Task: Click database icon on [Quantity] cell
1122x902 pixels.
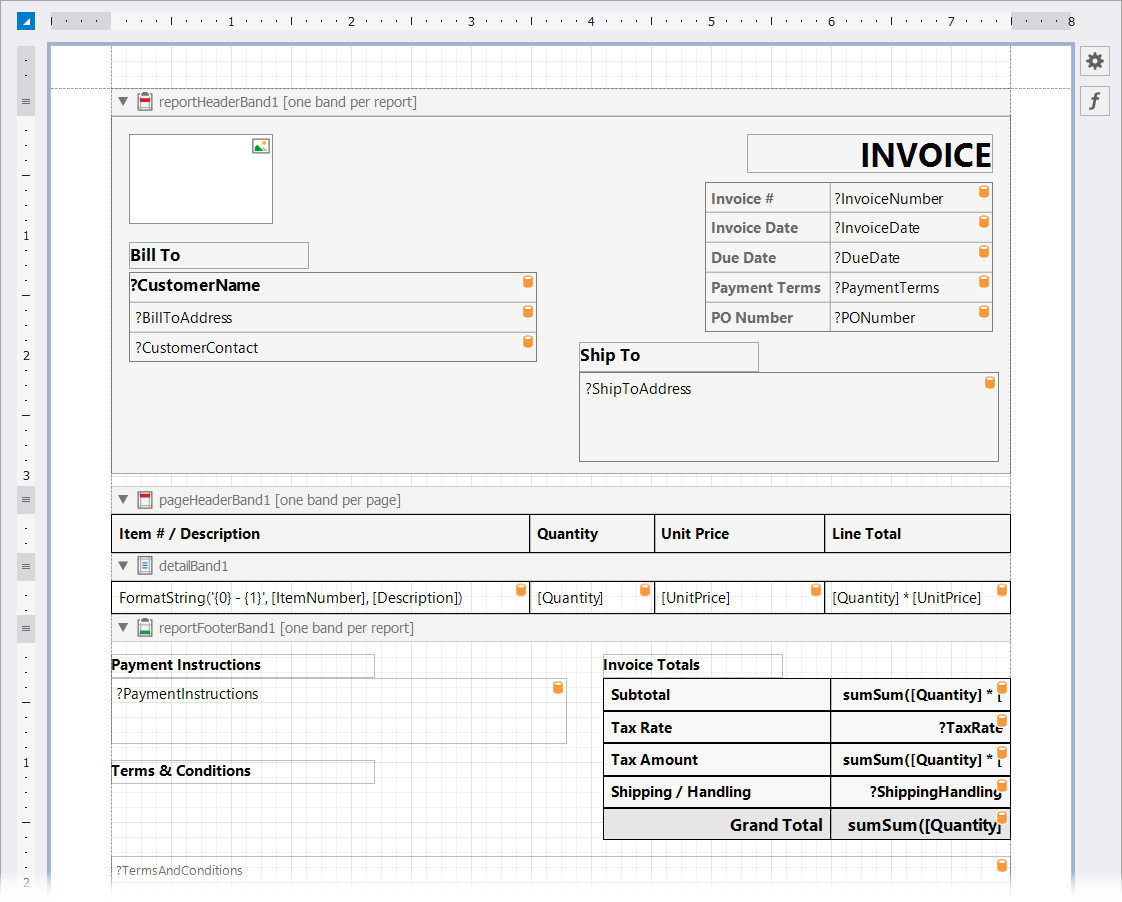Action: (645, 590)
